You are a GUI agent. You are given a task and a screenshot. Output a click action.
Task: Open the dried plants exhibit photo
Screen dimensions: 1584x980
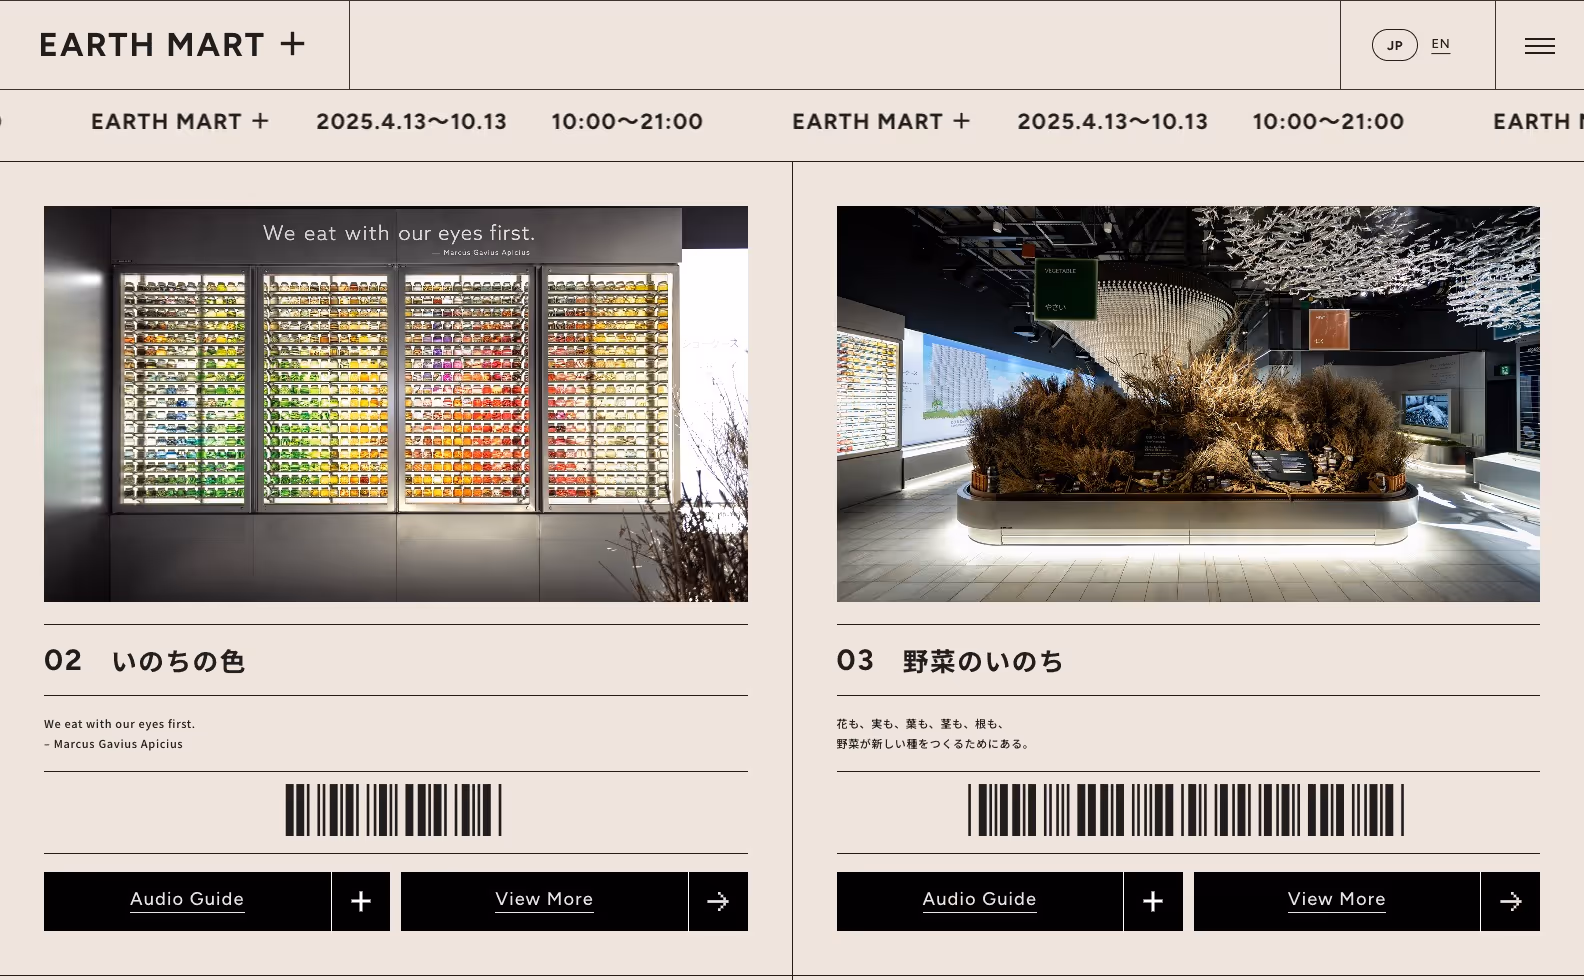coord(1188,404)
